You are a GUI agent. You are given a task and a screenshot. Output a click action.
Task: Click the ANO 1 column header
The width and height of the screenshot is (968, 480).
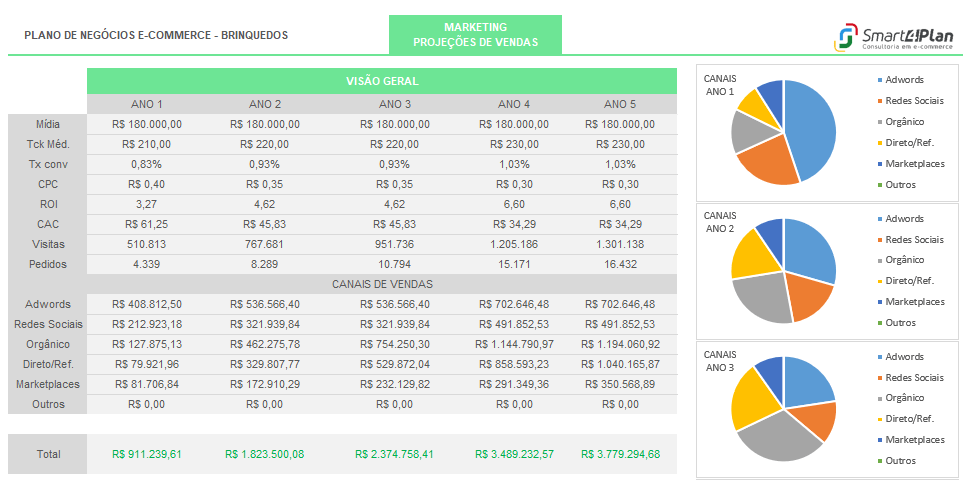click(x=147, y=104)
